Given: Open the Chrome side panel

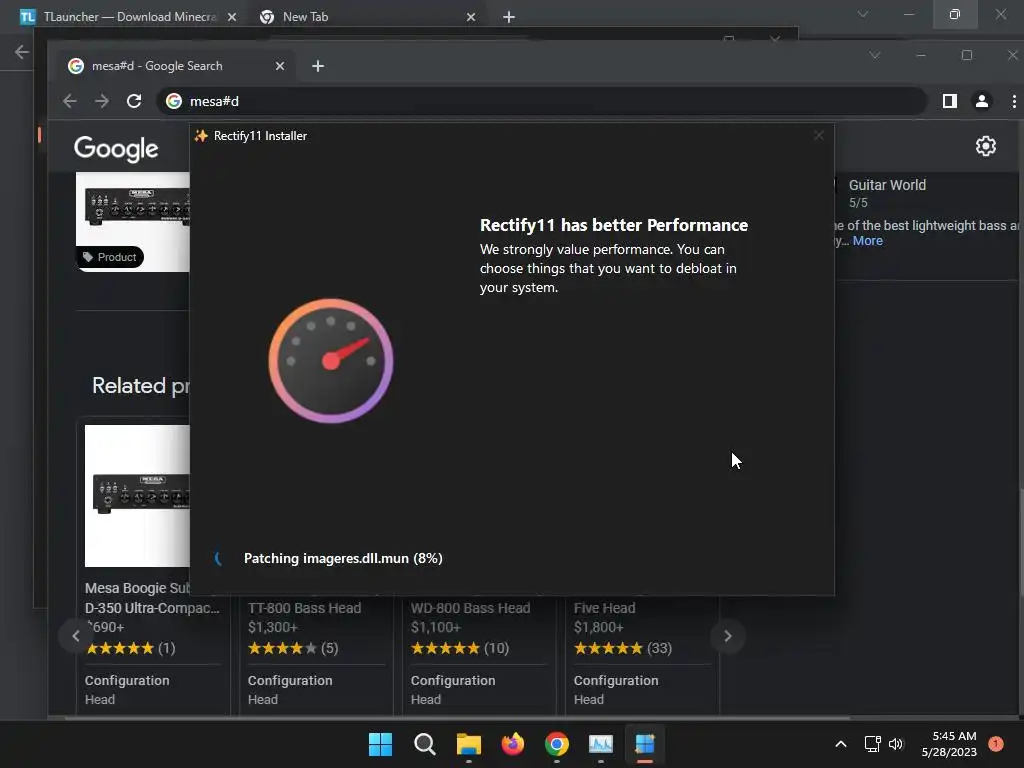Looking at the screenshot, I should point(950,101).
